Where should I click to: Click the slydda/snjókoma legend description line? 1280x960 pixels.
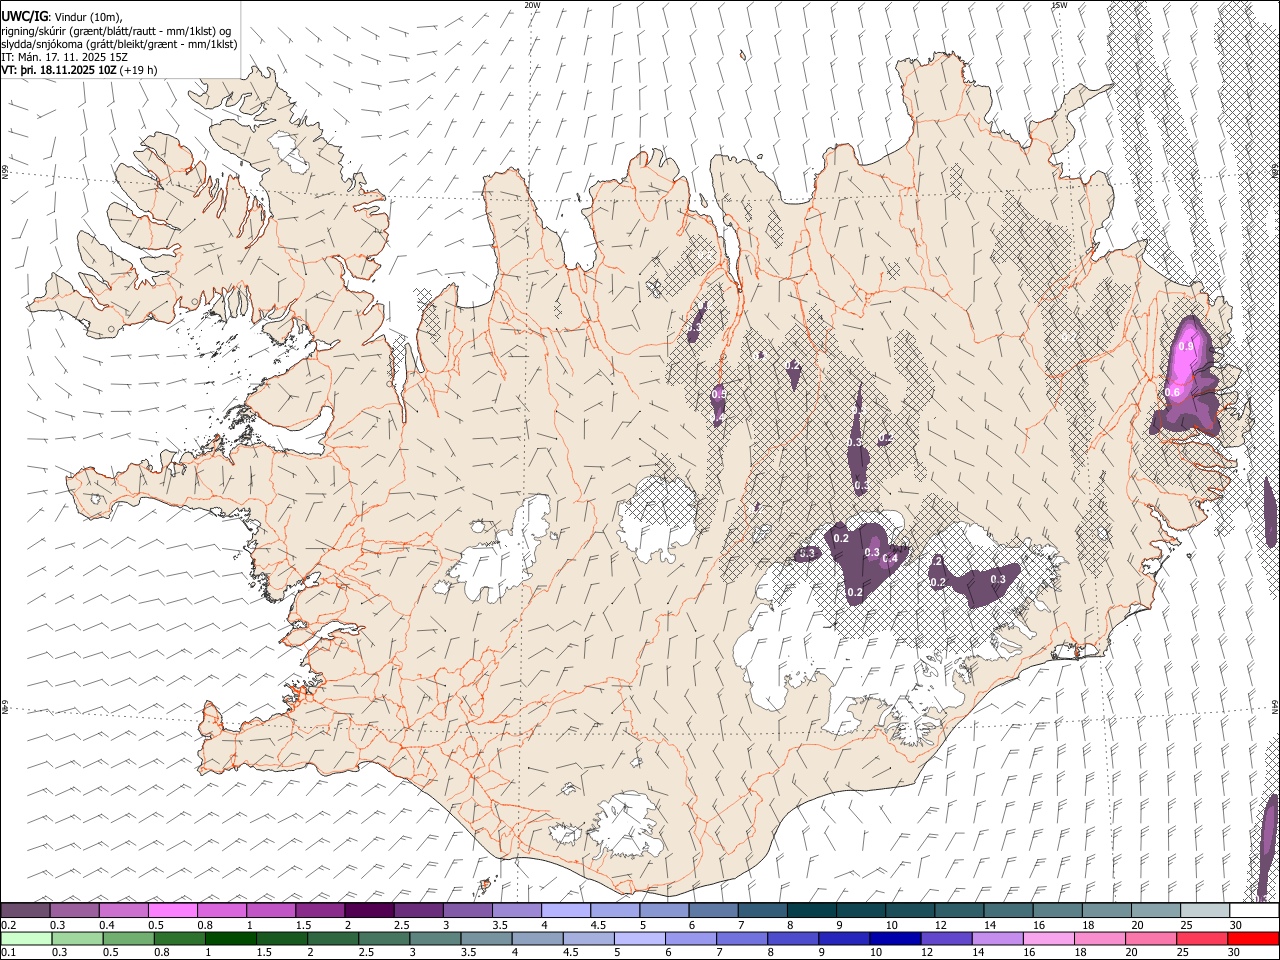pos(119,44)
